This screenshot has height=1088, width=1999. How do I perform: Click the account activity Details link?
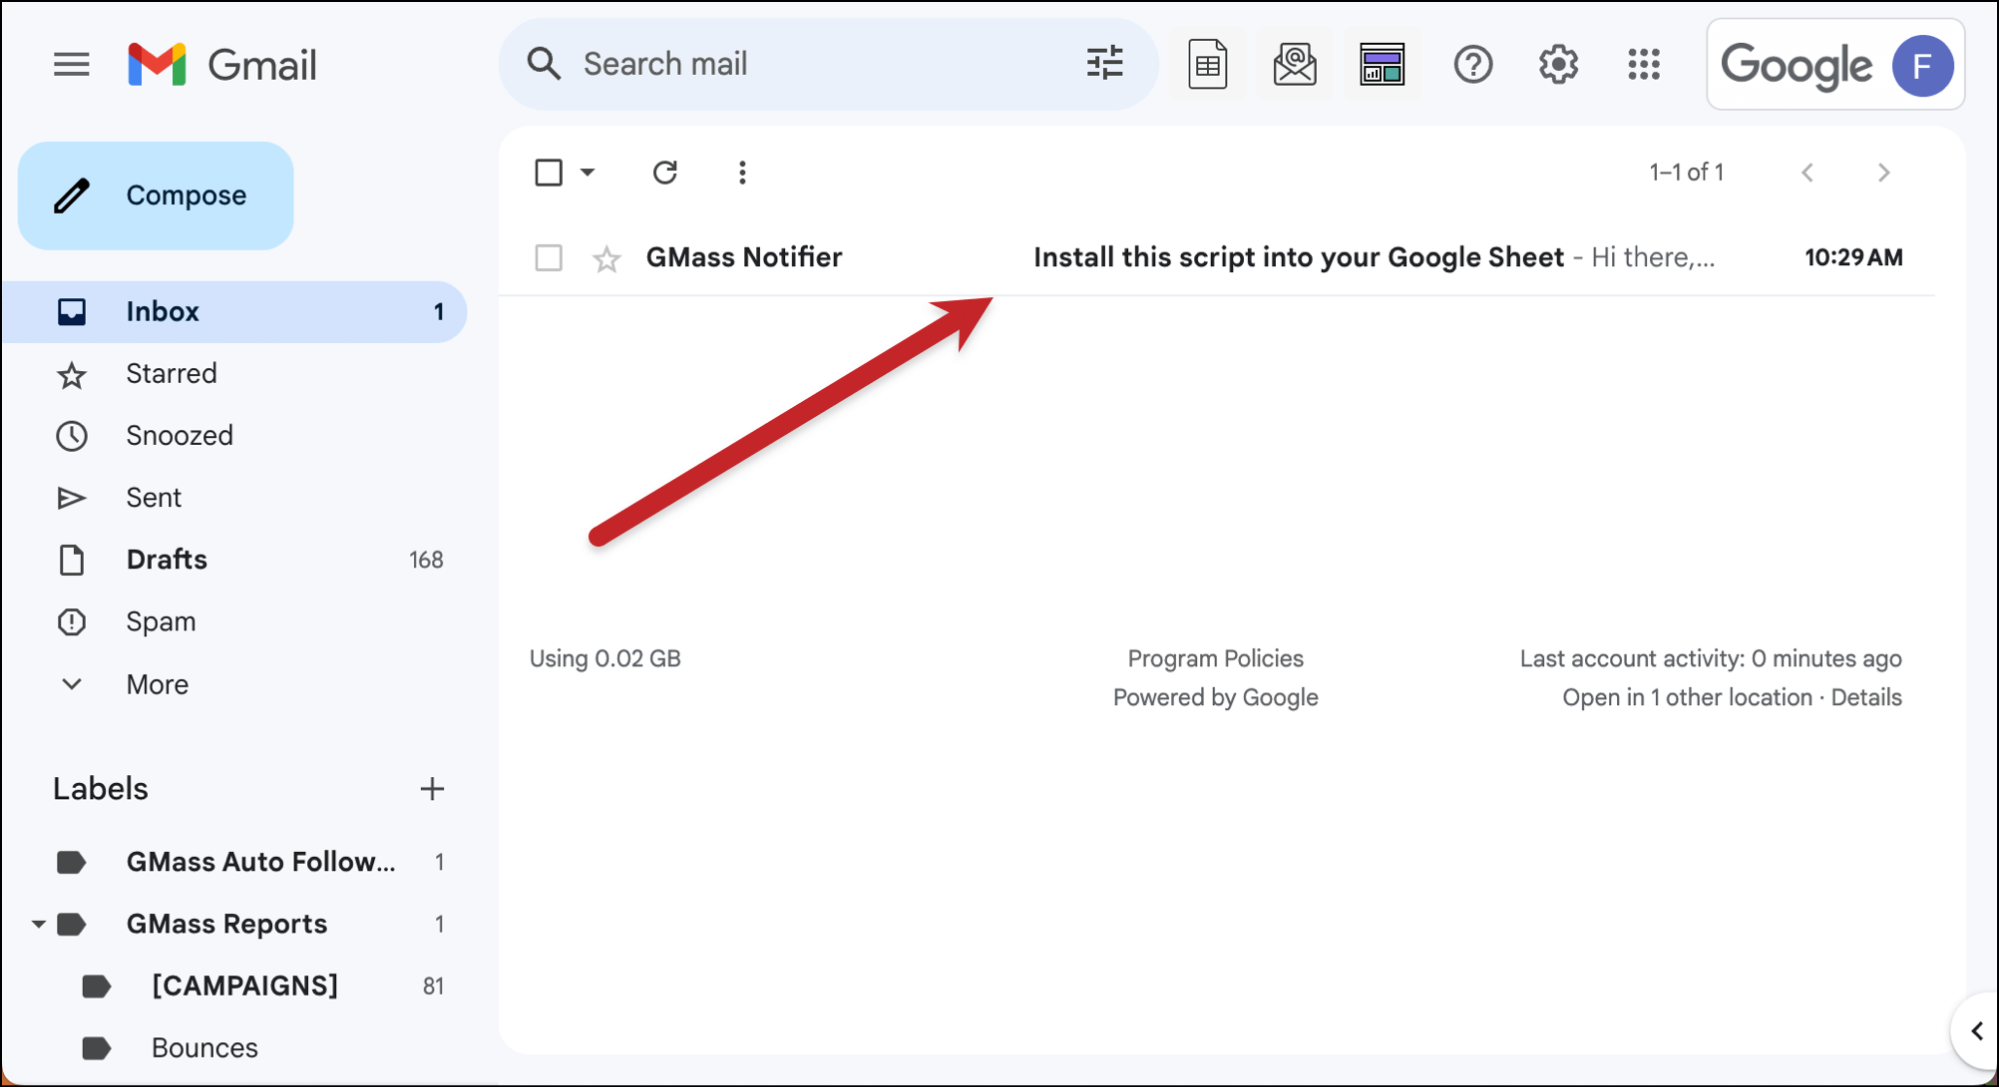[1866, 698]
